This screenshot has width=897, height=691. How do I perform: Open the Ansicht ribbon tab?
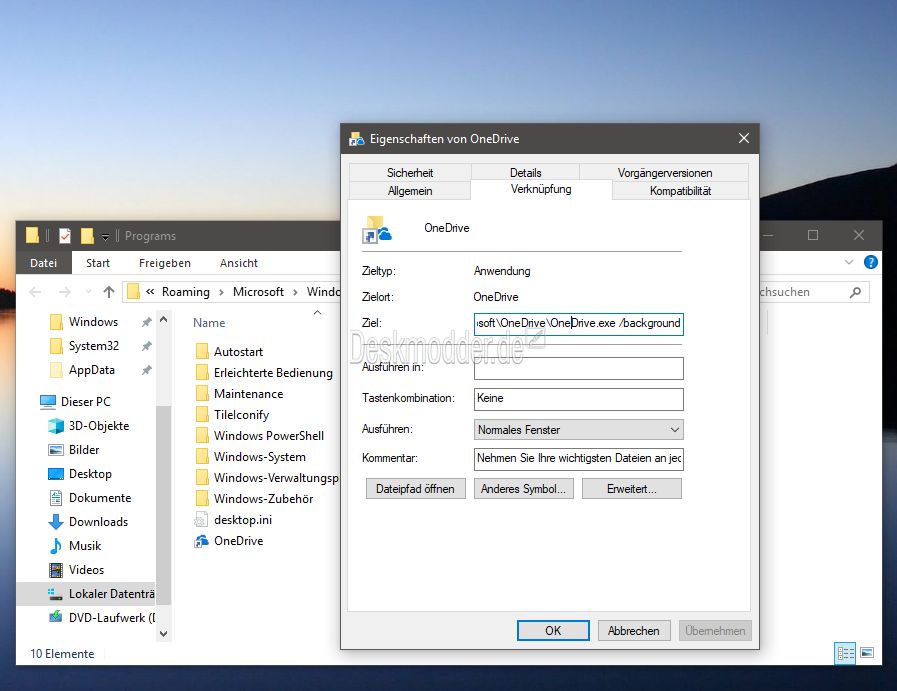click(239, 263)
